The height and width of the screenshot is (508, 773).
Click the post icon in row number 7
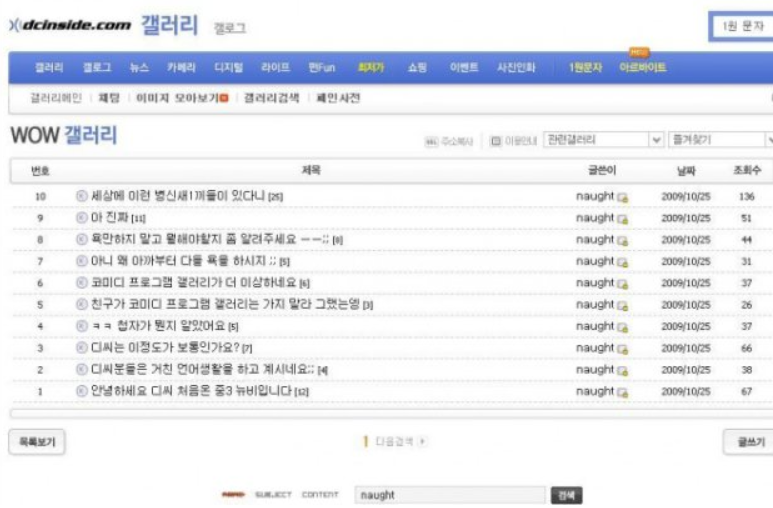(x=82, y=261)
